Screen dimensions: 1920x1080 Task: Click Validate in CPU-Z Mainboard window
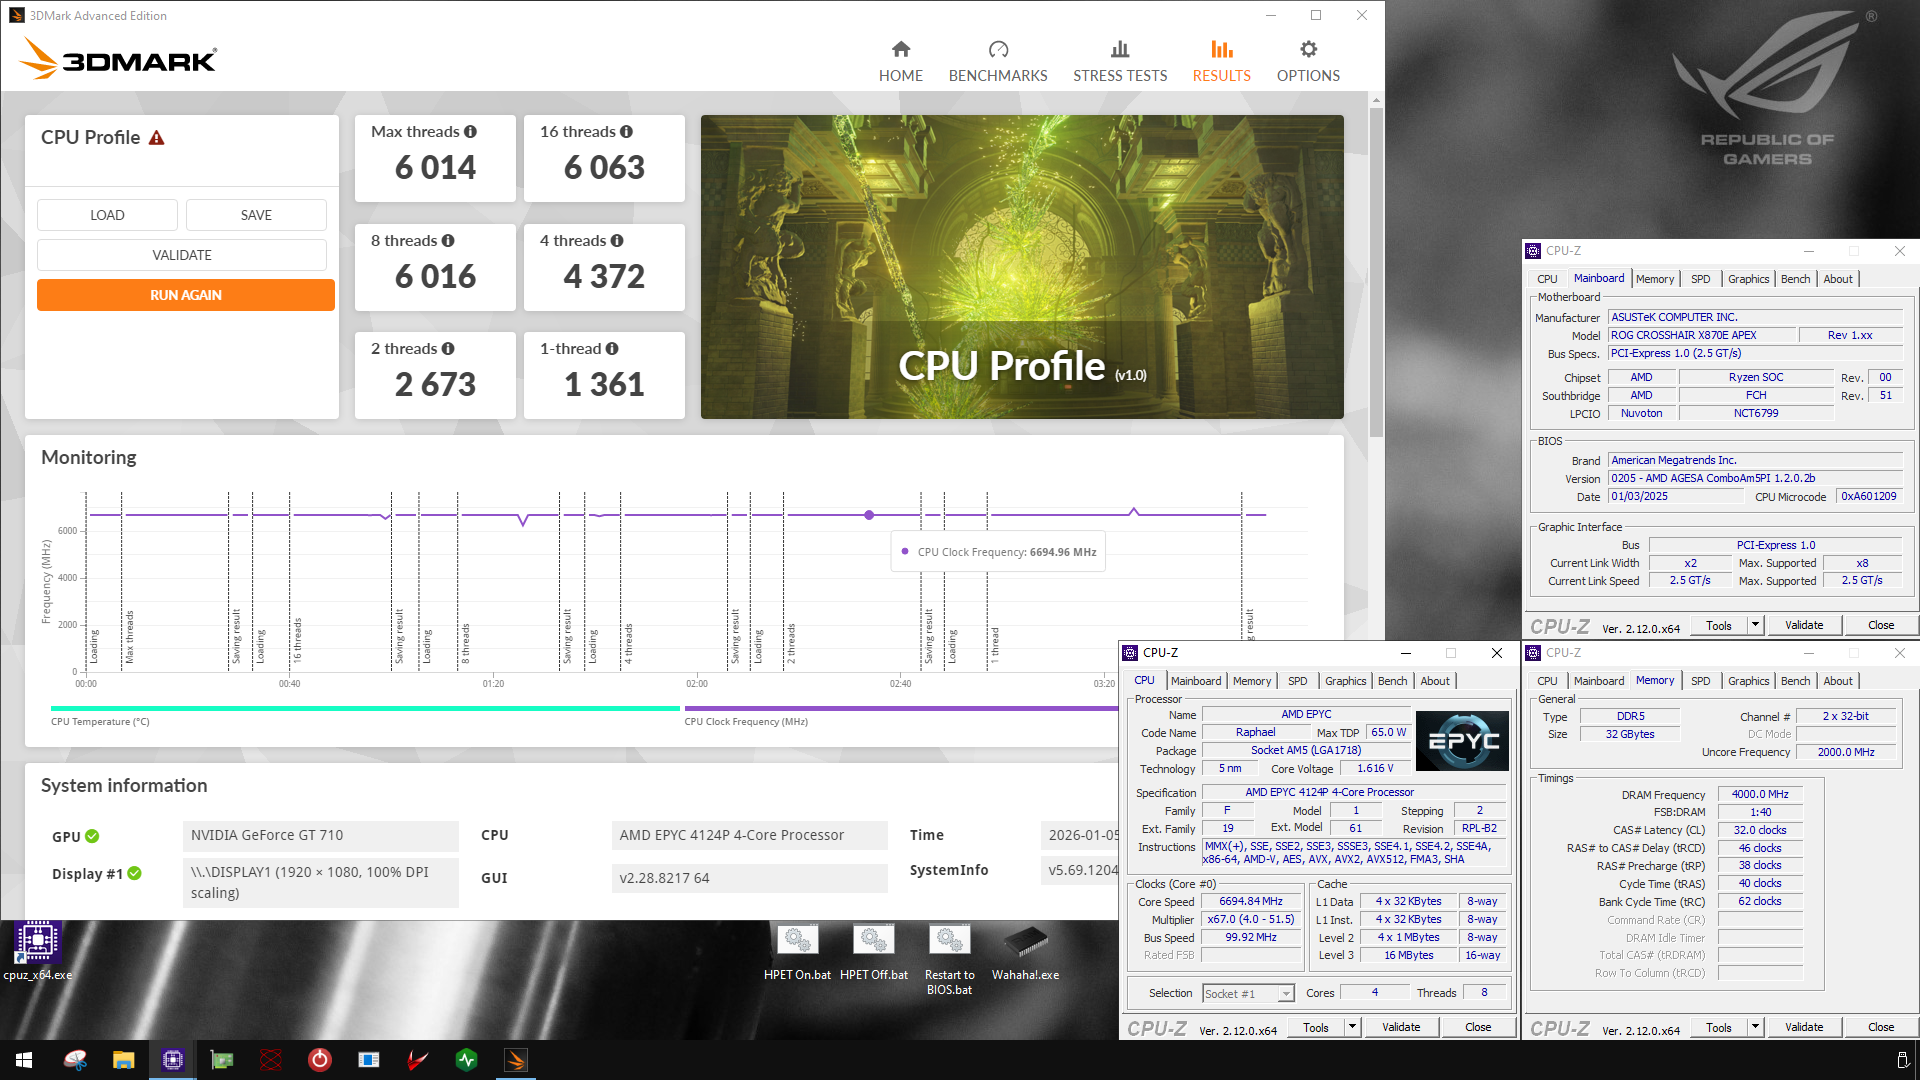pos(1804,625)
